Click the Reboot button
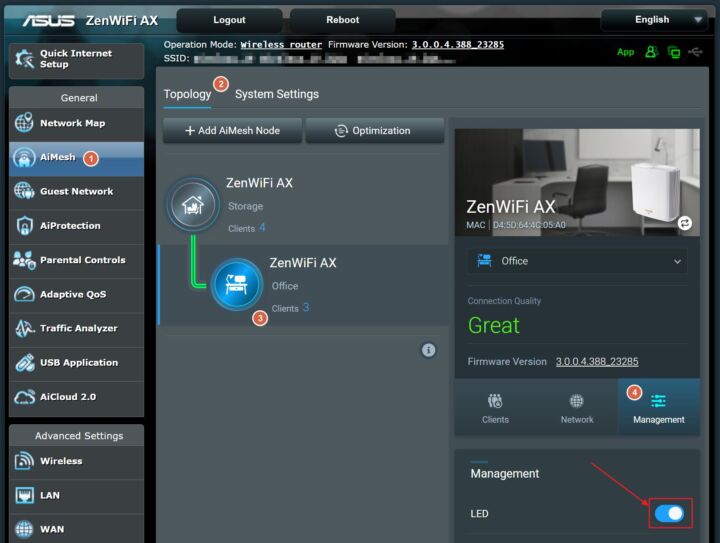Screen dimensions: 720x543 point(343,20)
